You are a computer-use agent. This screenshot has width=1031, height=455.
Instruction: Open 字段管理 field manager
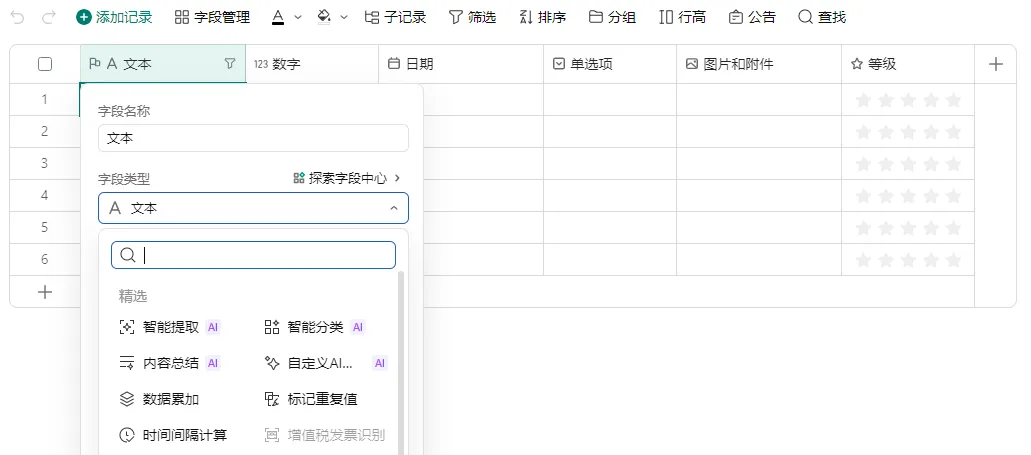pos(212,18)
